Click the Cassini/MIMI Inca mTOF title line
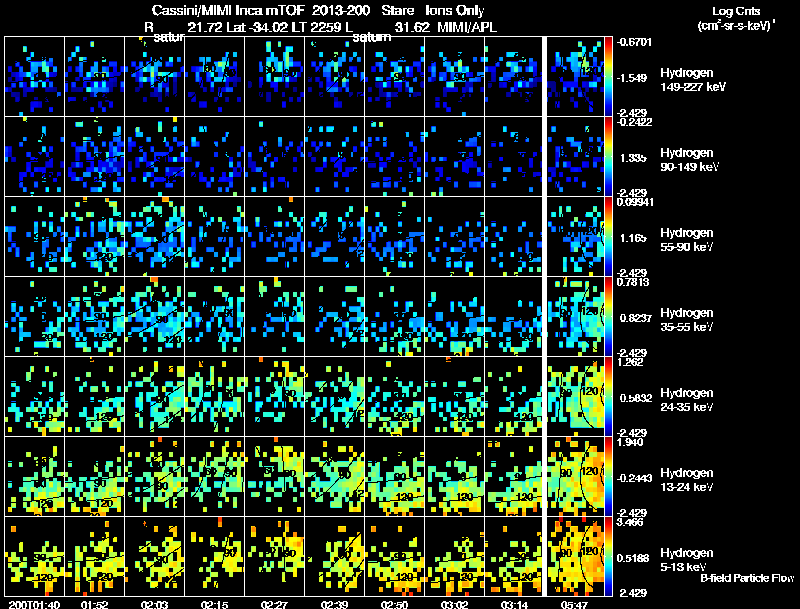 coord(318,11)
